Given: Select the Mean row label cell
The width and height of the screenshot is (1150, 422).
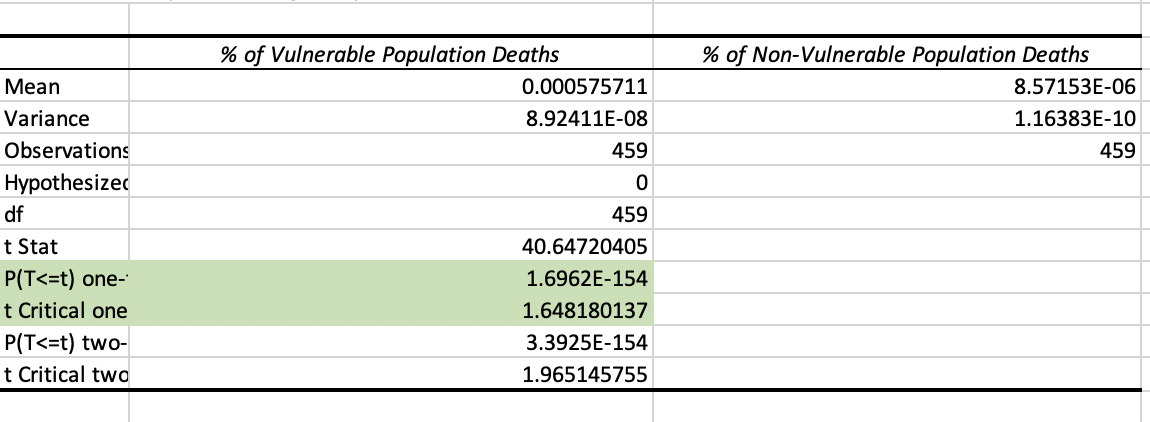Looking at the screenshot, I should (65, 87).
